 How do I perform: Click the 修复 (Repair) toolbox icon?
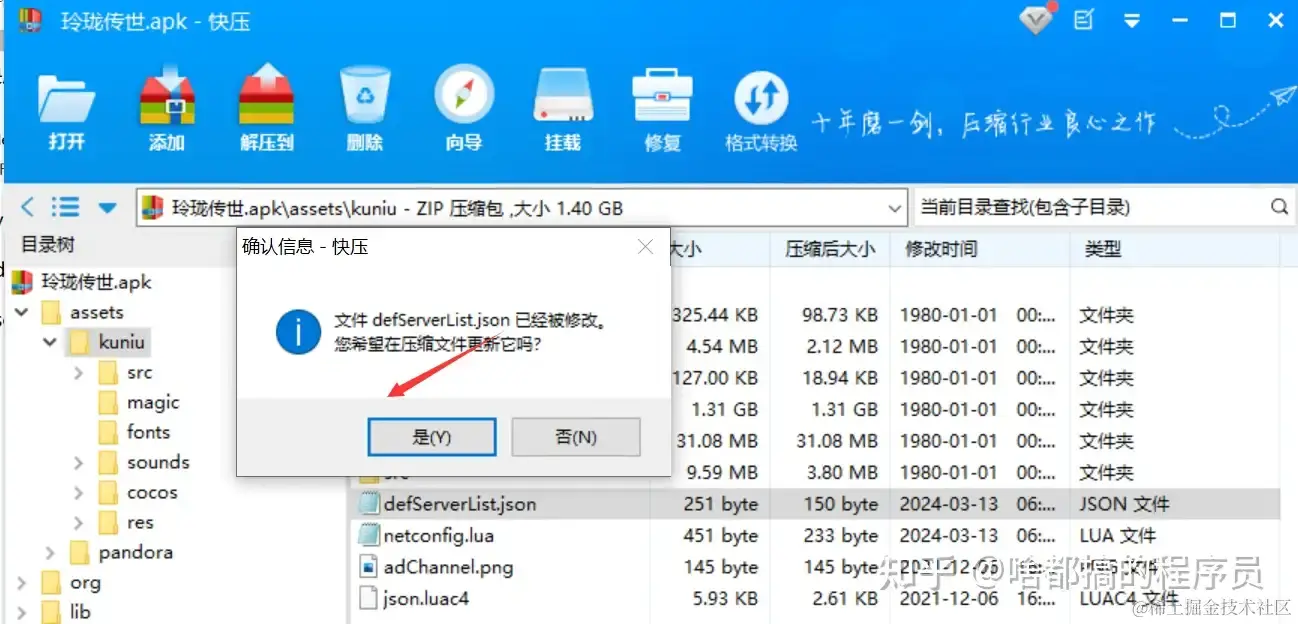pyautogui.click(x=662, y=97)
